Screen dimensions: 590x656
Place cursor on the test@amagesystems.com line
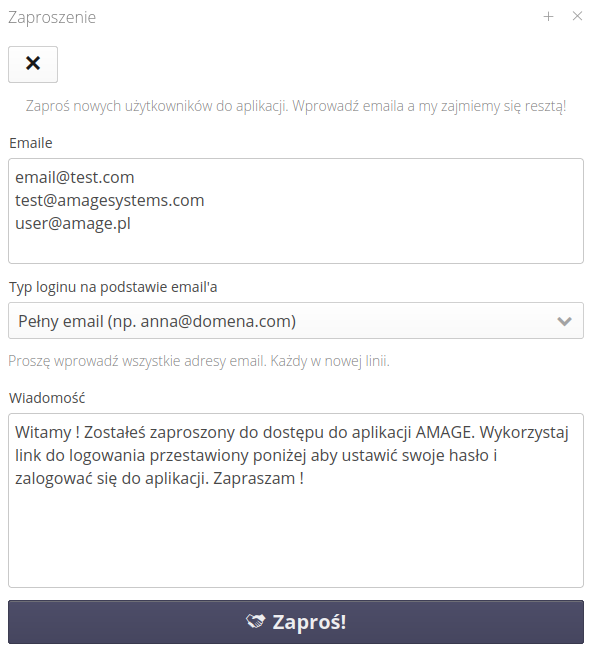(110, 200)
